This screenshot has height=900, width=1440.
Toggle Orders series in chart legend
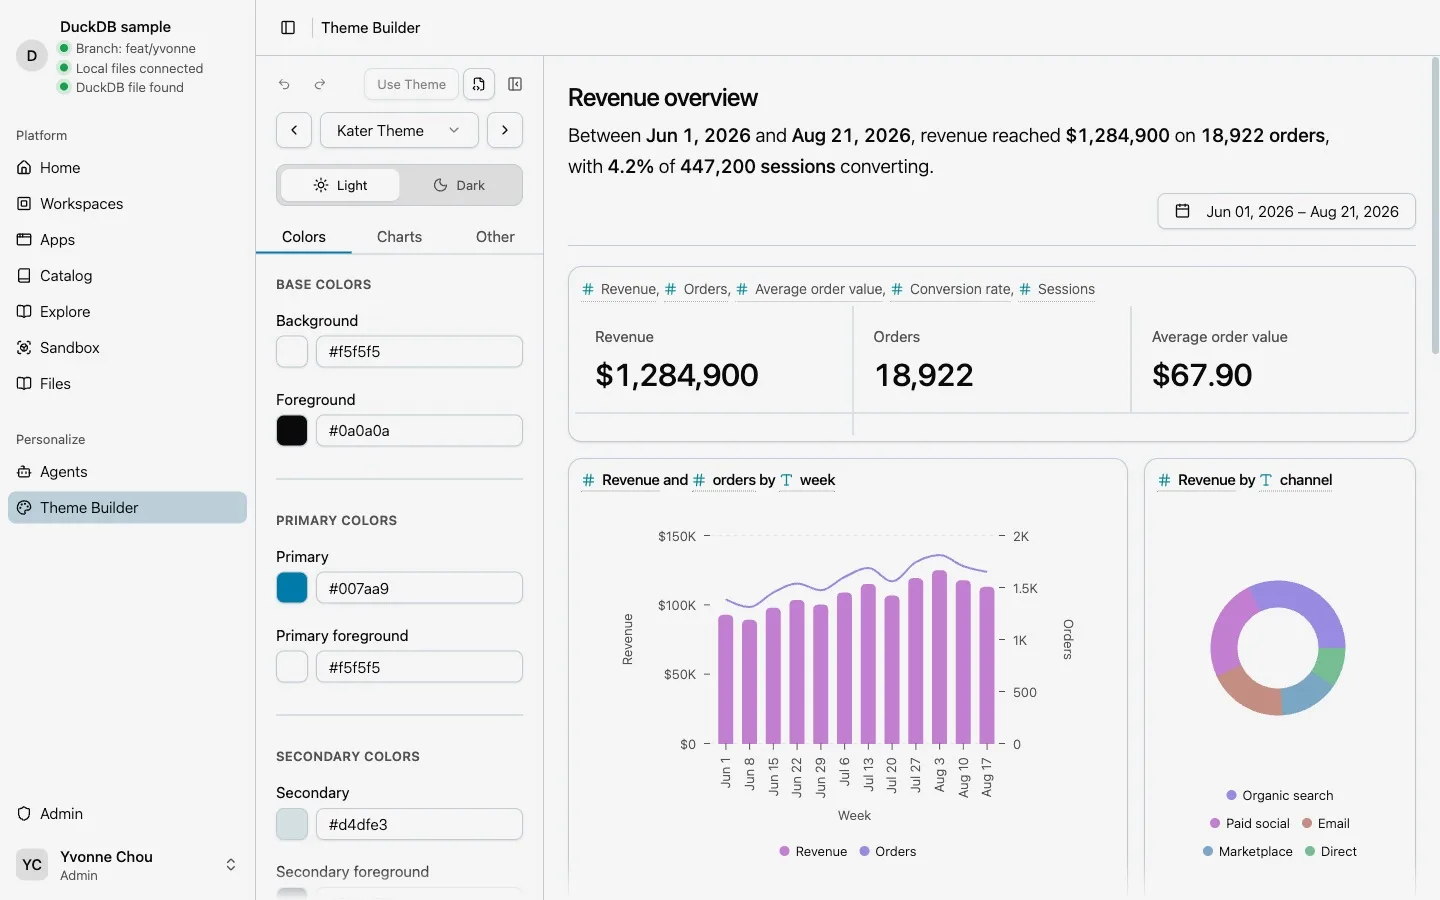pyautogui.click(x=888, y=852)
